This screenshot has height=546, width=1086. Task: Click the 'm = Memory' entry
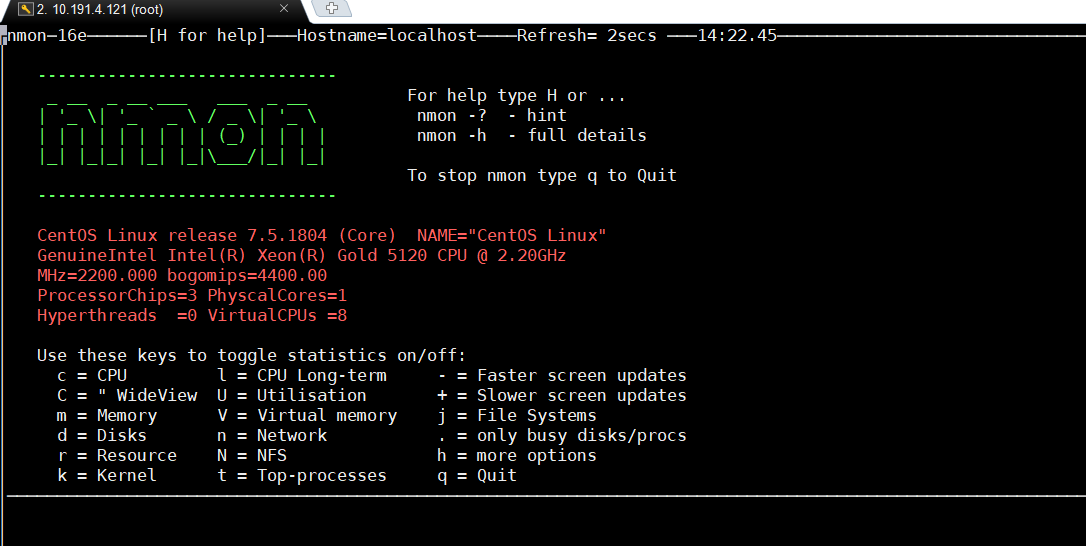107,416
